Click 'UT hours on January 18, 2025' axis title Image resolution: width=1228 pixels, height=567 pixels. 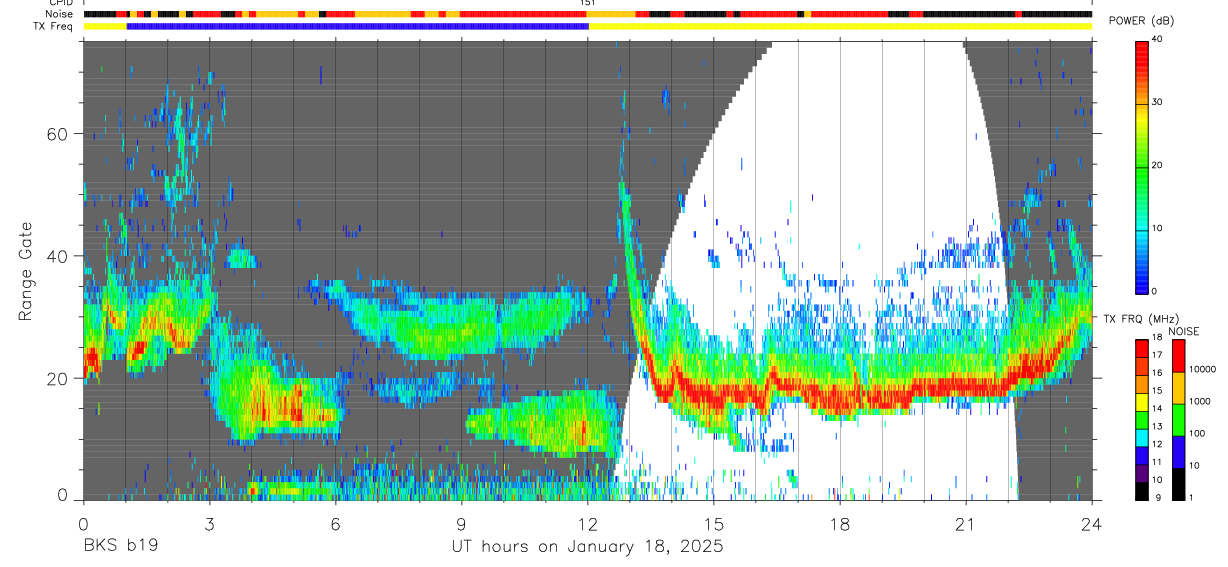click(587, 548)
